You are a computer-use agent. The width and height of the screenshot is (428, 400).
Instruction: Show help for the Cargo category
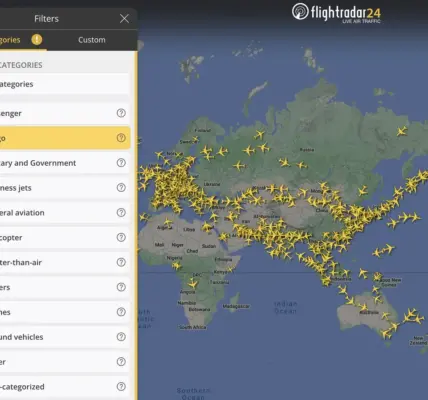tap(121, 138)
